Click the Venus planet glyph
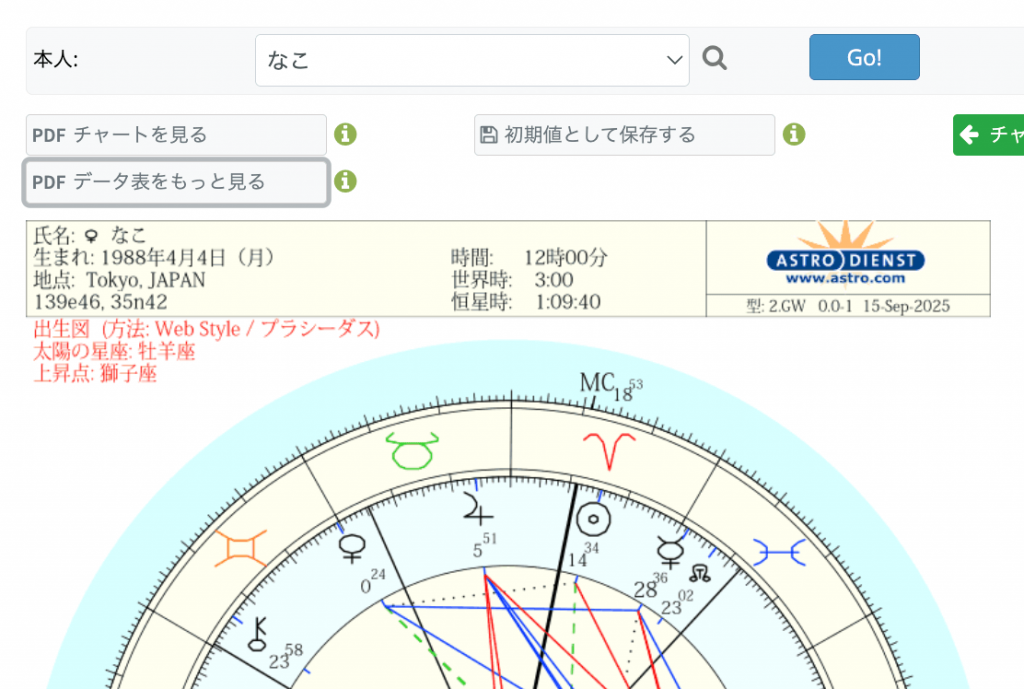Viewport: 1024px width, 689px height. coord(353,549)
